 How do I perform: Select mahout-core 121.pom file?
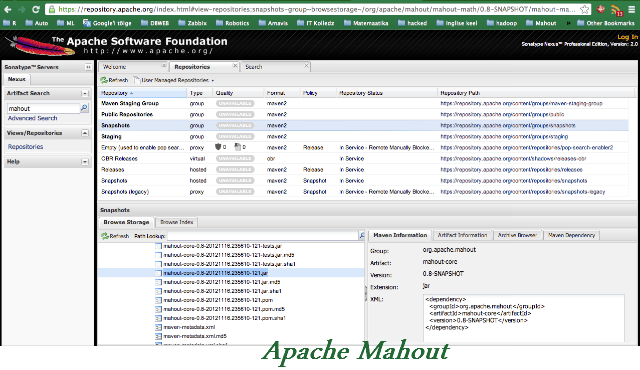click(x=218, y=300)
